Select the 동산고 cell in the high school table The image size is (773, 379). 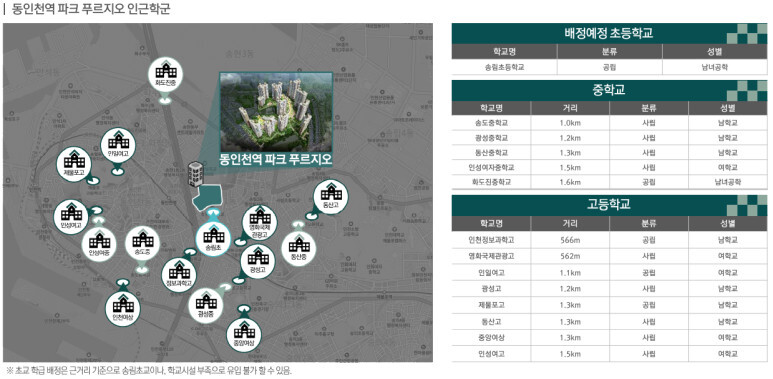(x=491, y=321)
